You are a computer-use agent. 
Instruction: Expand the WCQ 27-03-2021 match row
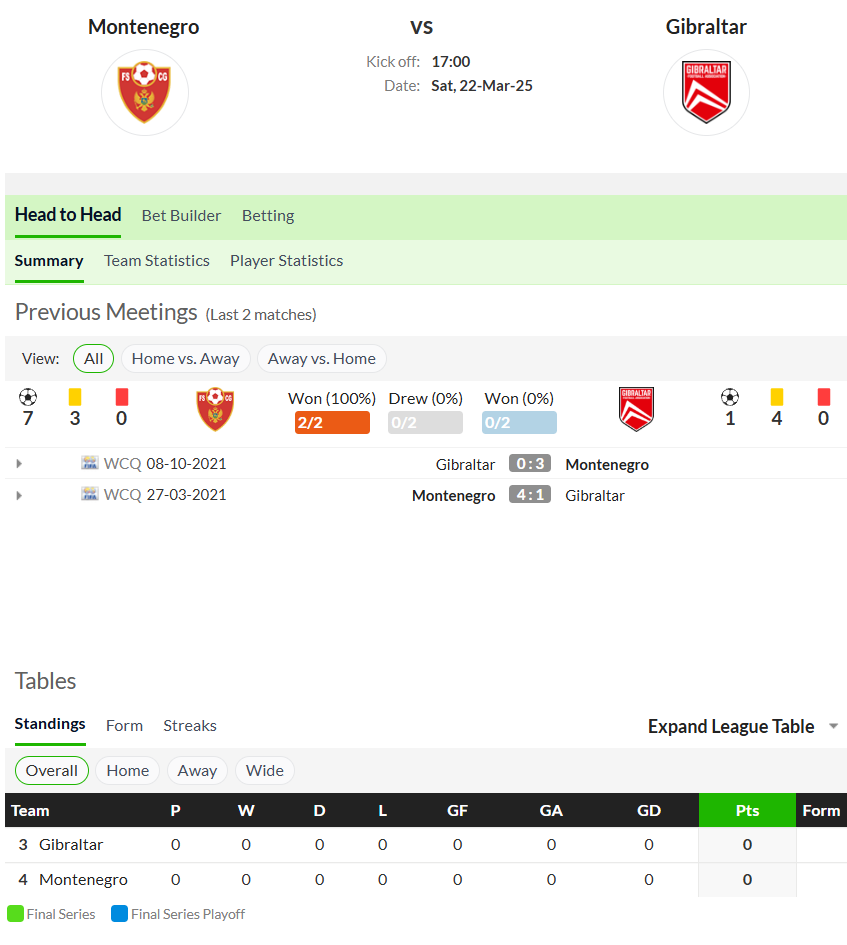[19, 495]
